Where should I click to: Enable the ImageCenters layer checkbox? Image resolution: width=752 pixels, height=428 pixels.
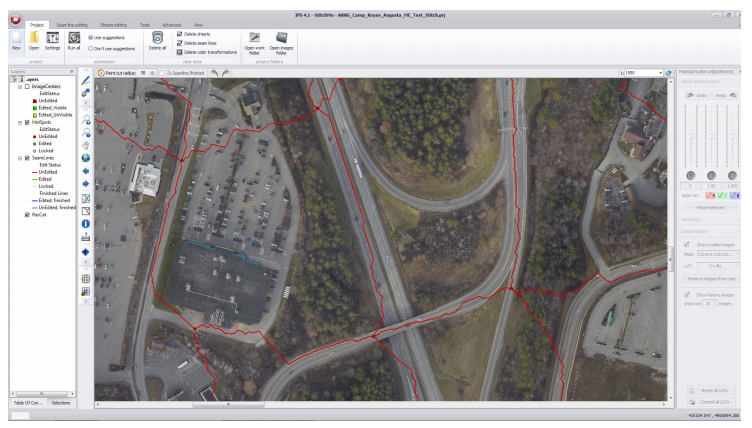point(26,87)
